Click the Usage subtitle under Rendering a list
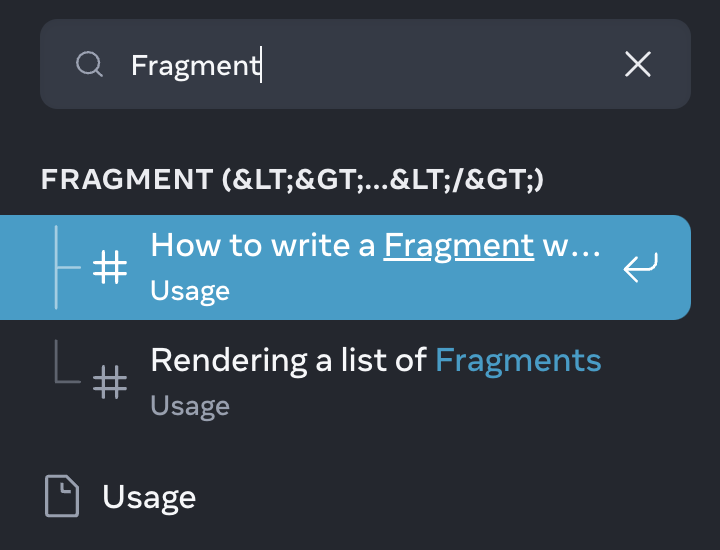 tap(190, 406)
